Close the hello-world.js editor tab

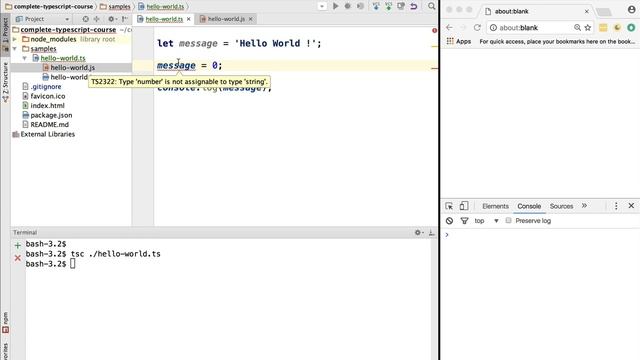251,19
